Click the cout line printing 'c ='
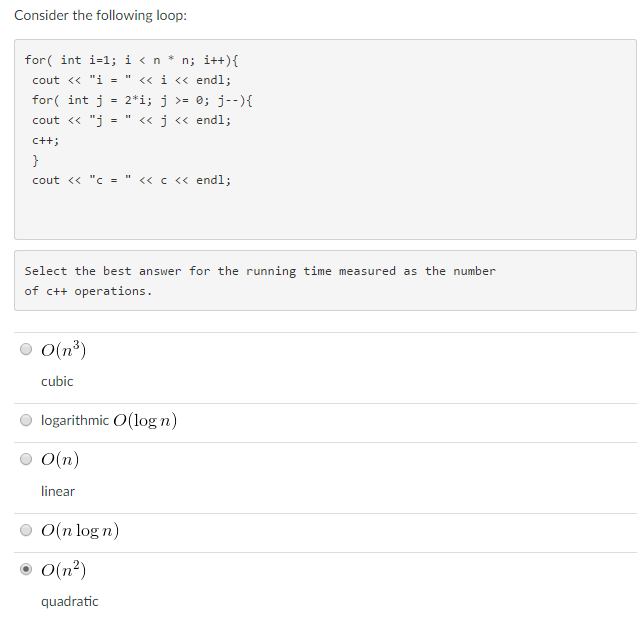This screenshot has height=622, width=642. point(131,180)
